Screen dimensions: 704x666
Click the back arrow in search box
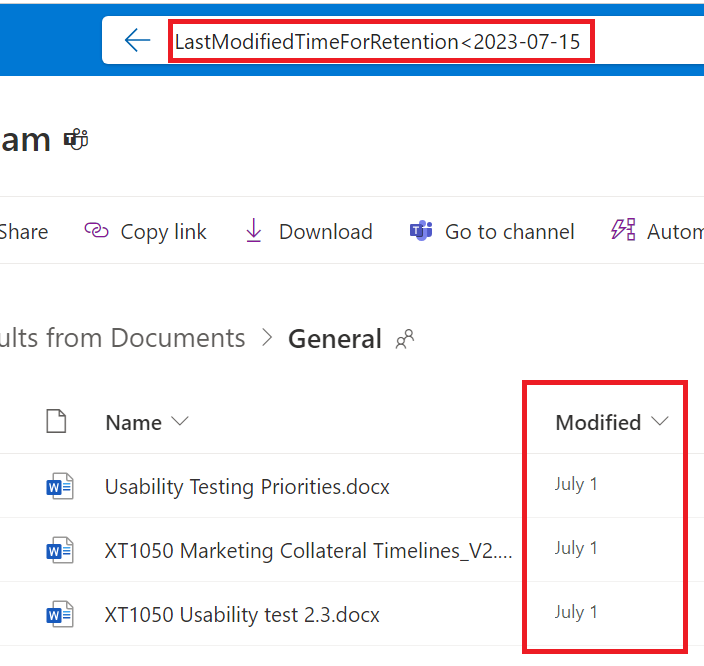(137, 40)
